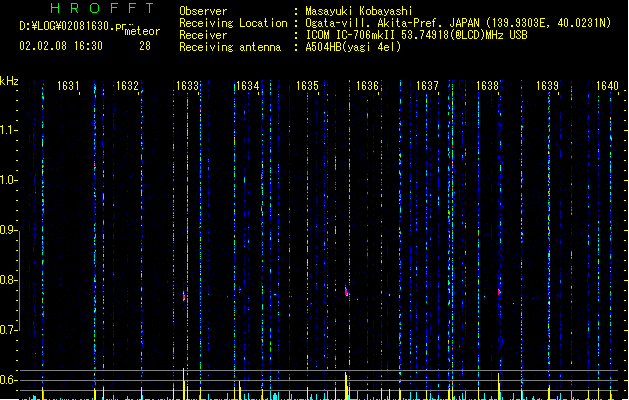Viewport: 629px width, 400px height.
Task: Click time marker 1631
Action: click(x=68, y=86)
